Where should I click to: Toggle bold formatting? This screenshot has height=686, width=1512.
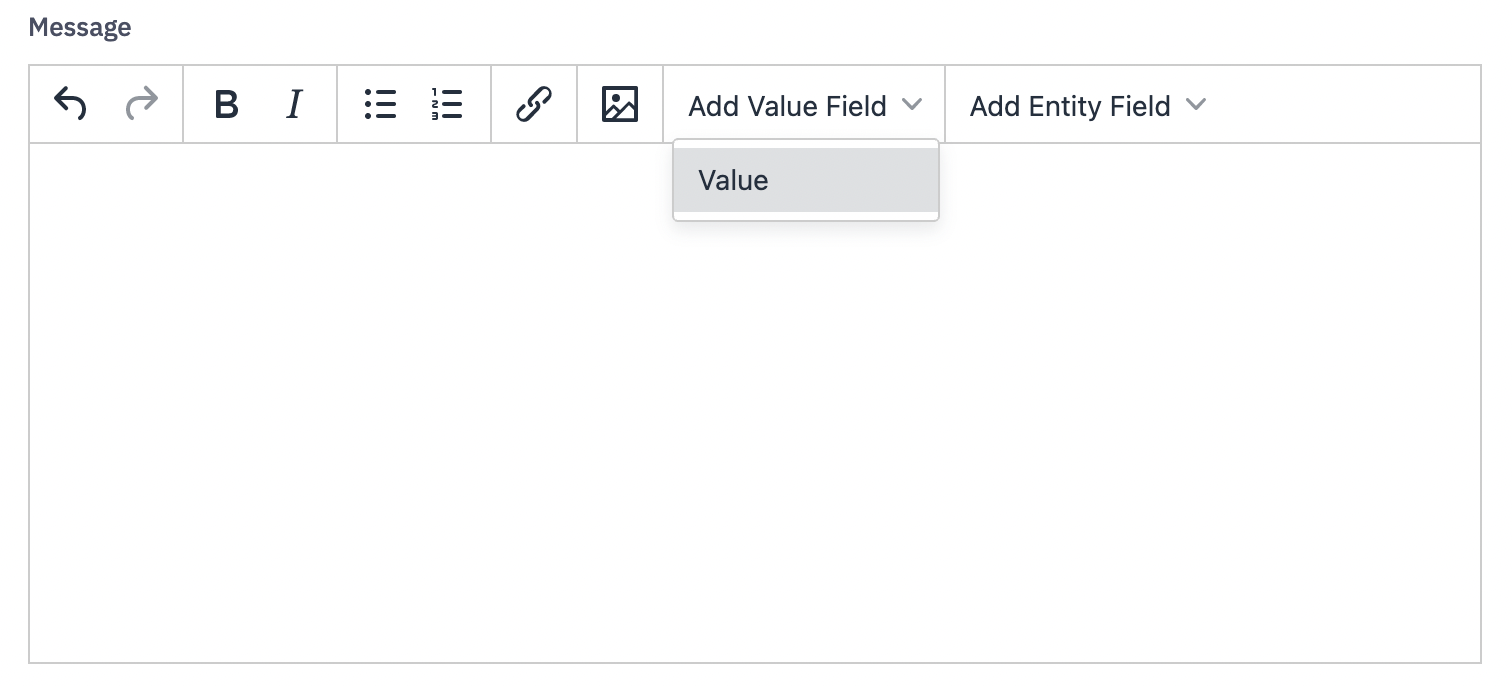227,104
